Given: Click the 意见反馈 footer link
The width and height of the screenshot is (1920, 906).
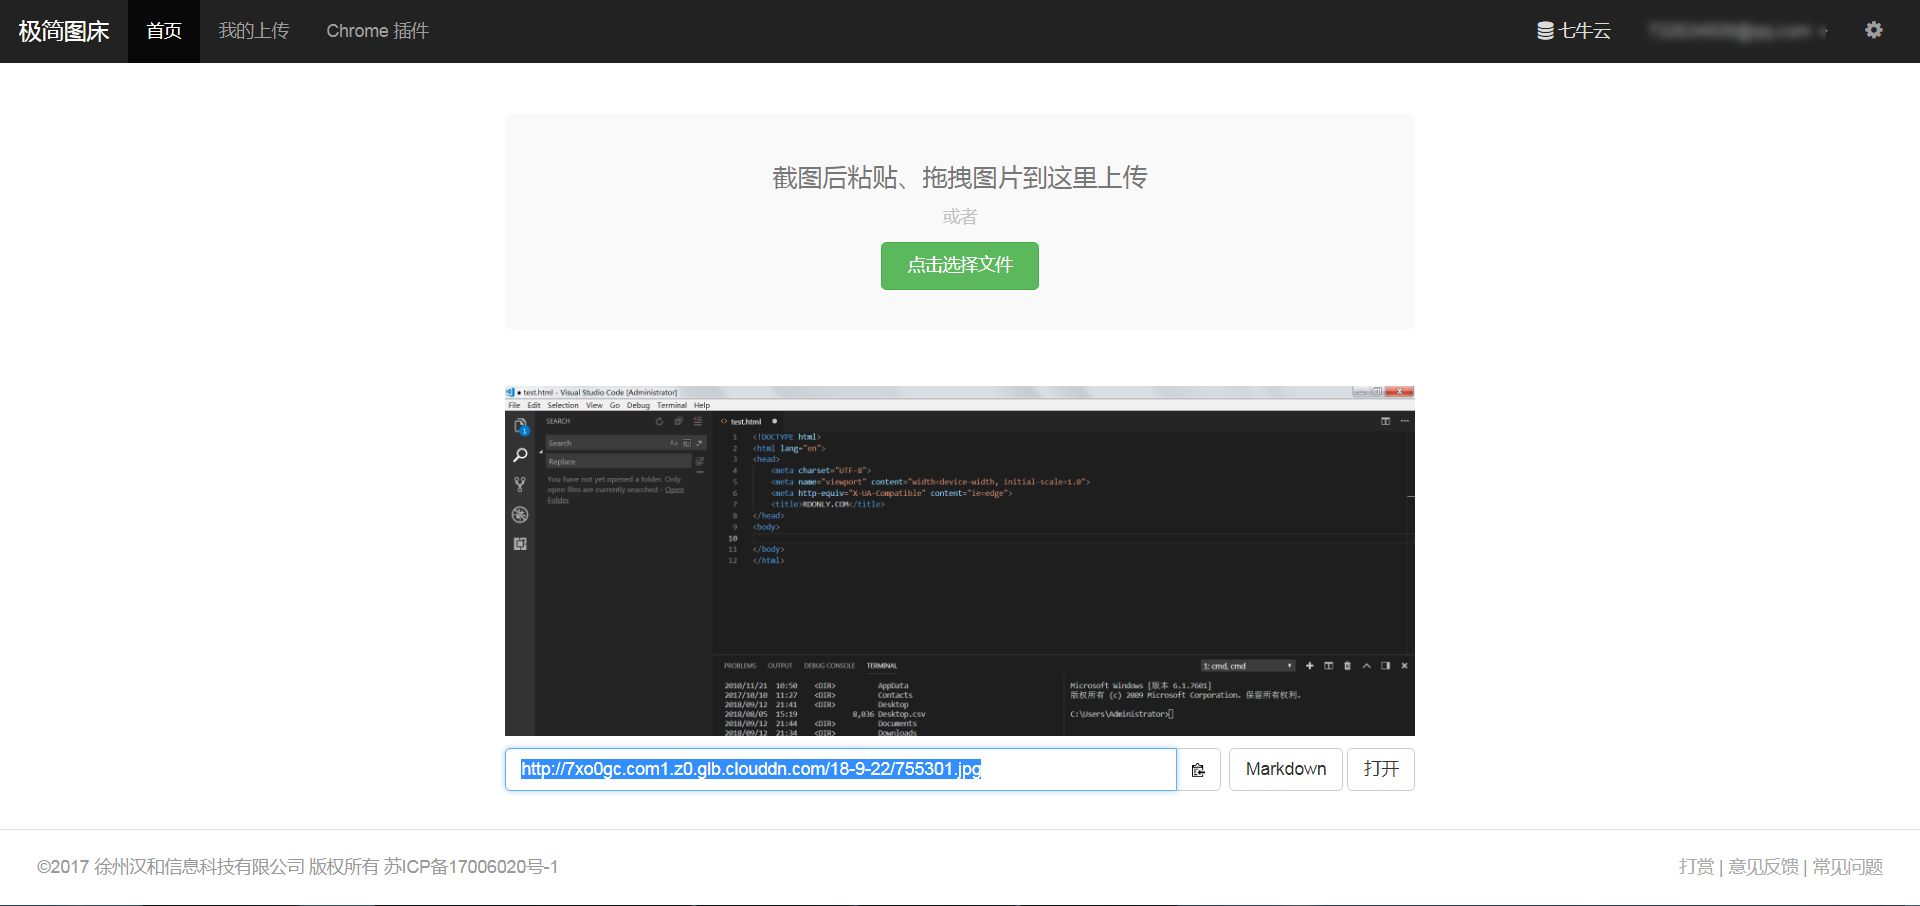Looking at the screenshot, I should 1764,867.
